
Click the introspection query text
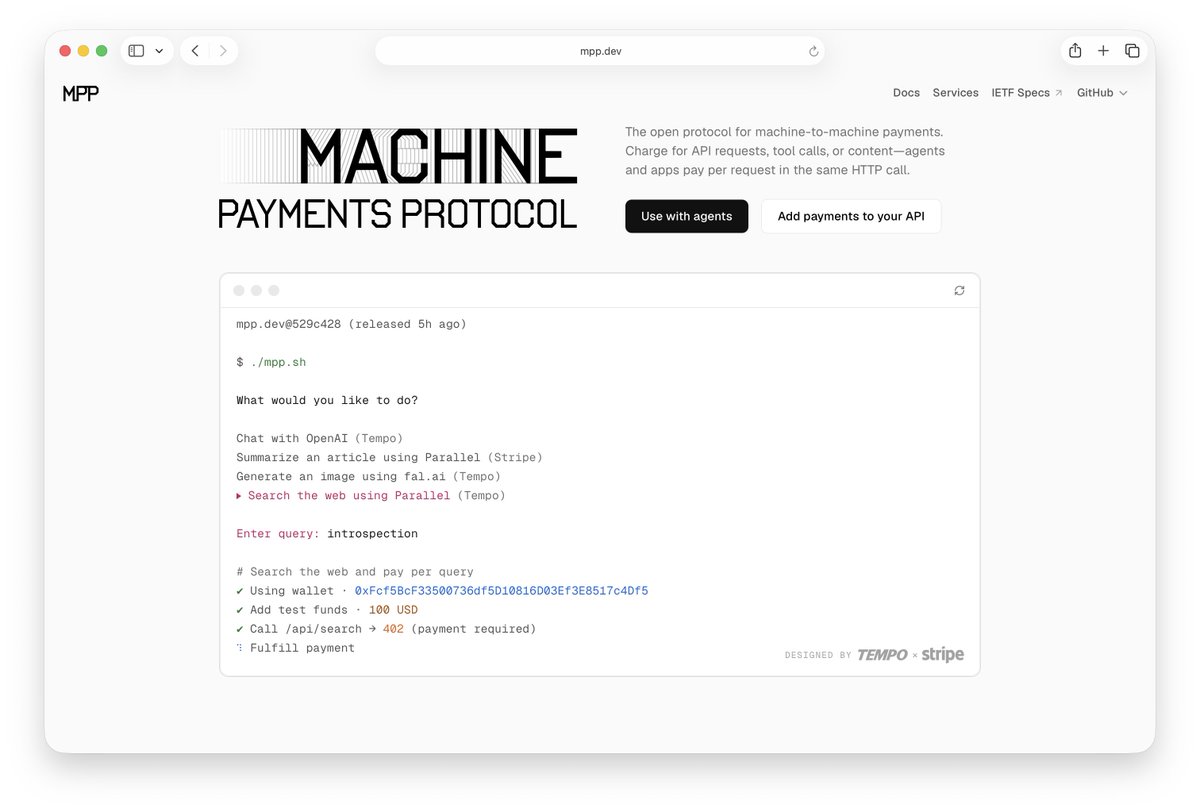pos(372,533)
